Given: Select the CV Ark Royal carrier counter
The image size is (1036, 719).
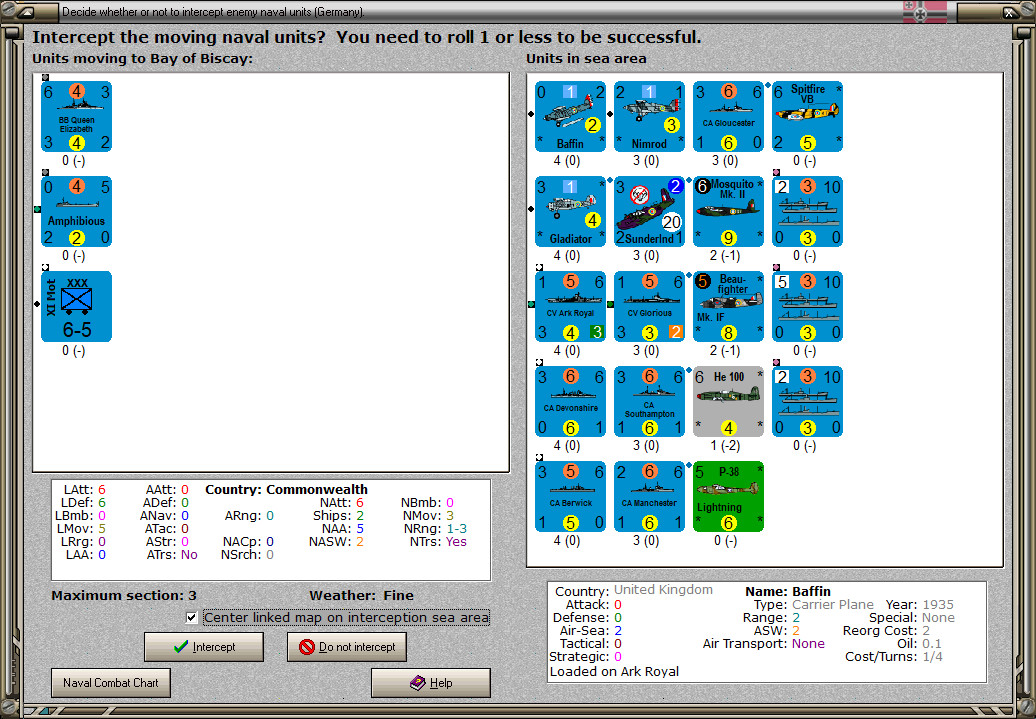Looking at the screenshot, I should point(570,307).
